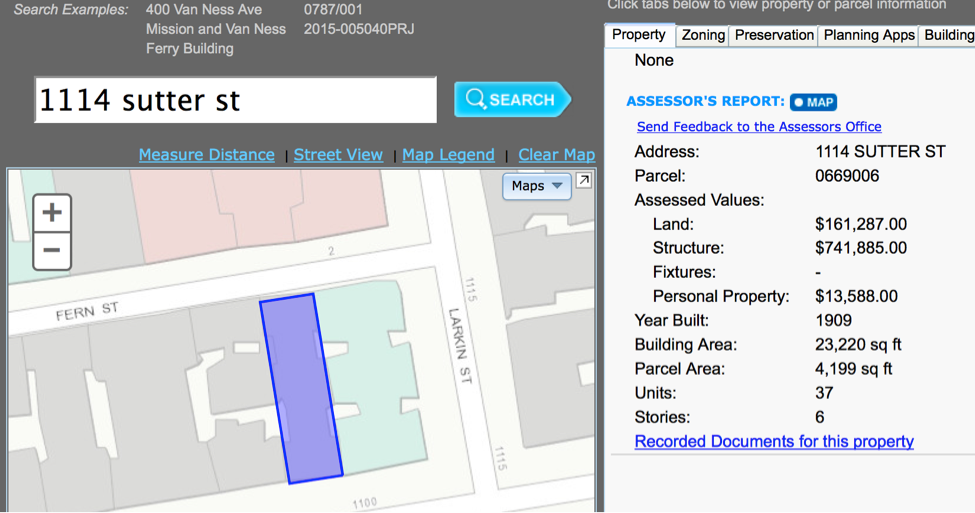Click the Assessor's Report MAP button
This screenshot has width=975, height=513.
[x=813, y=102]
